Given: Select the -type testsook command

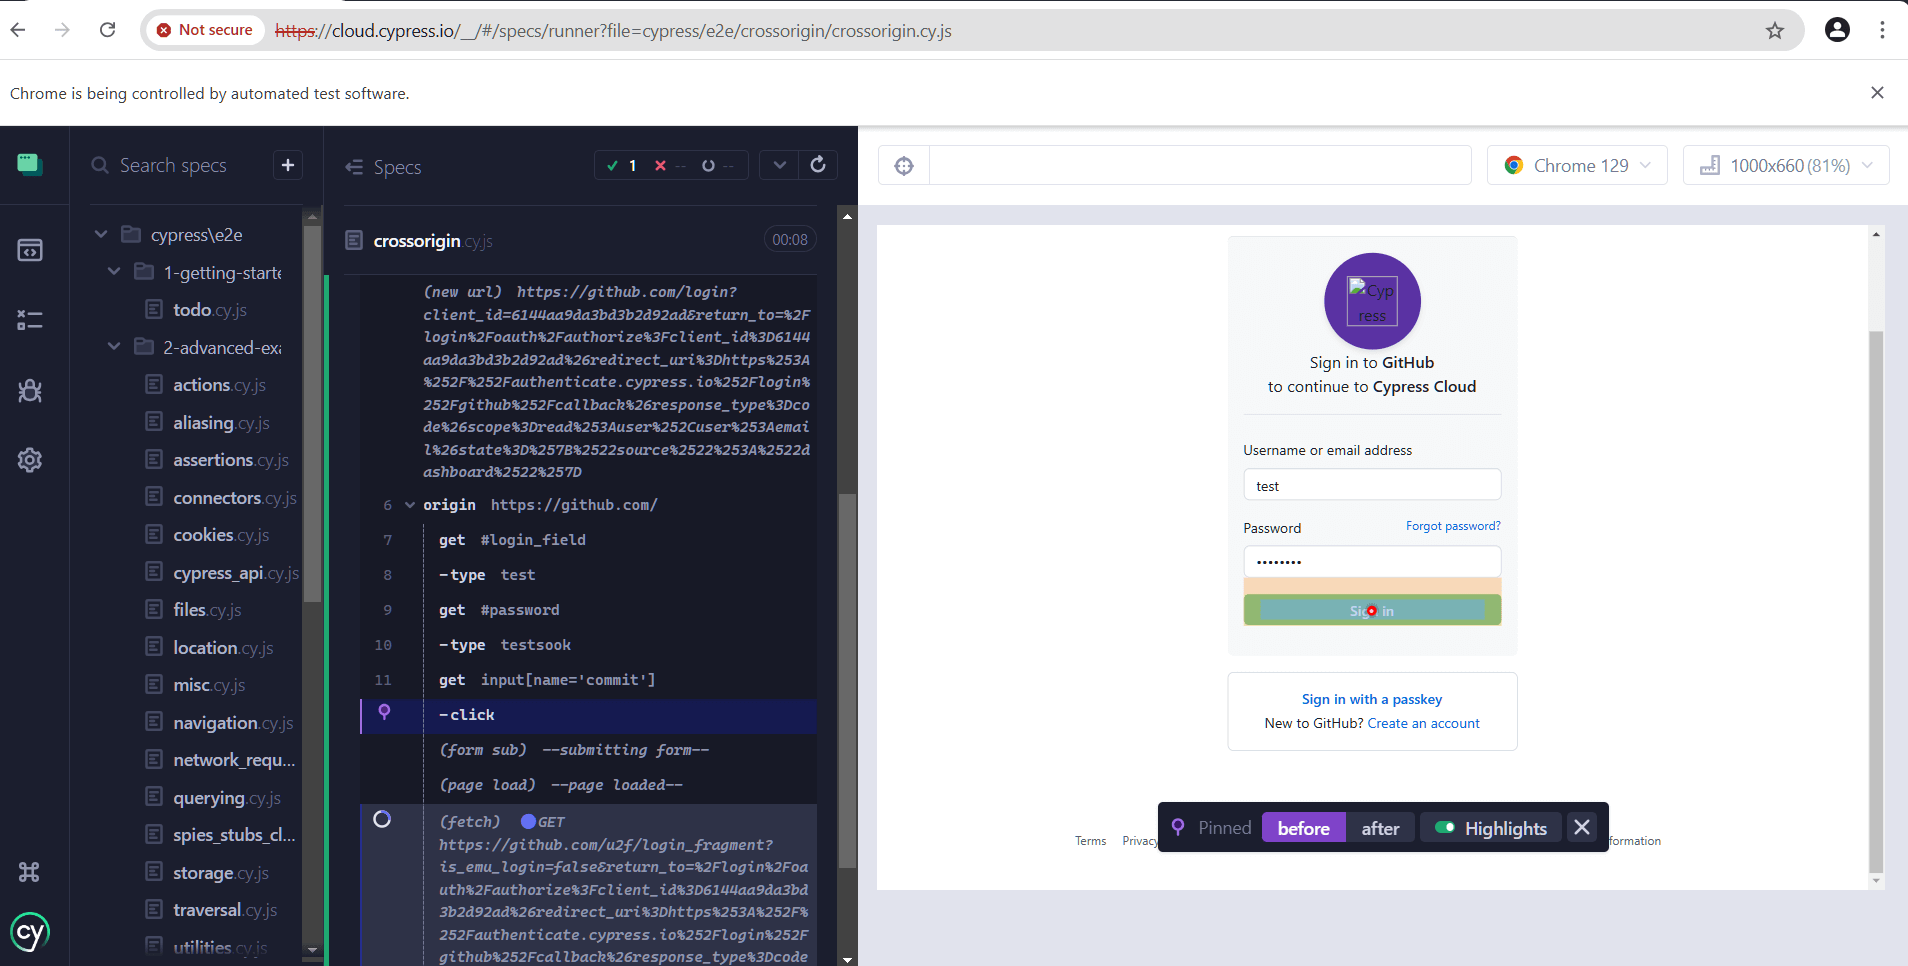Looking at the screenshot, I should [590, 645].
